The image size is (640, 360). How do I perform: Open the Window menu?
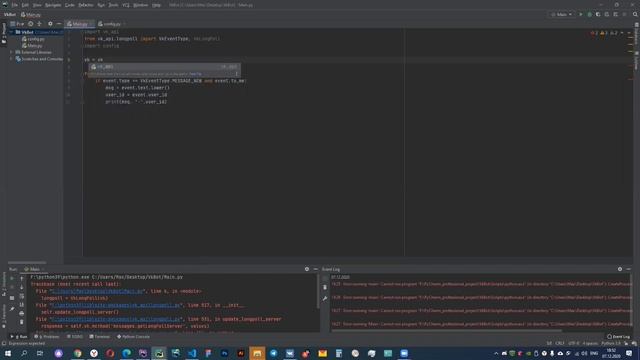tap(141, 5)
